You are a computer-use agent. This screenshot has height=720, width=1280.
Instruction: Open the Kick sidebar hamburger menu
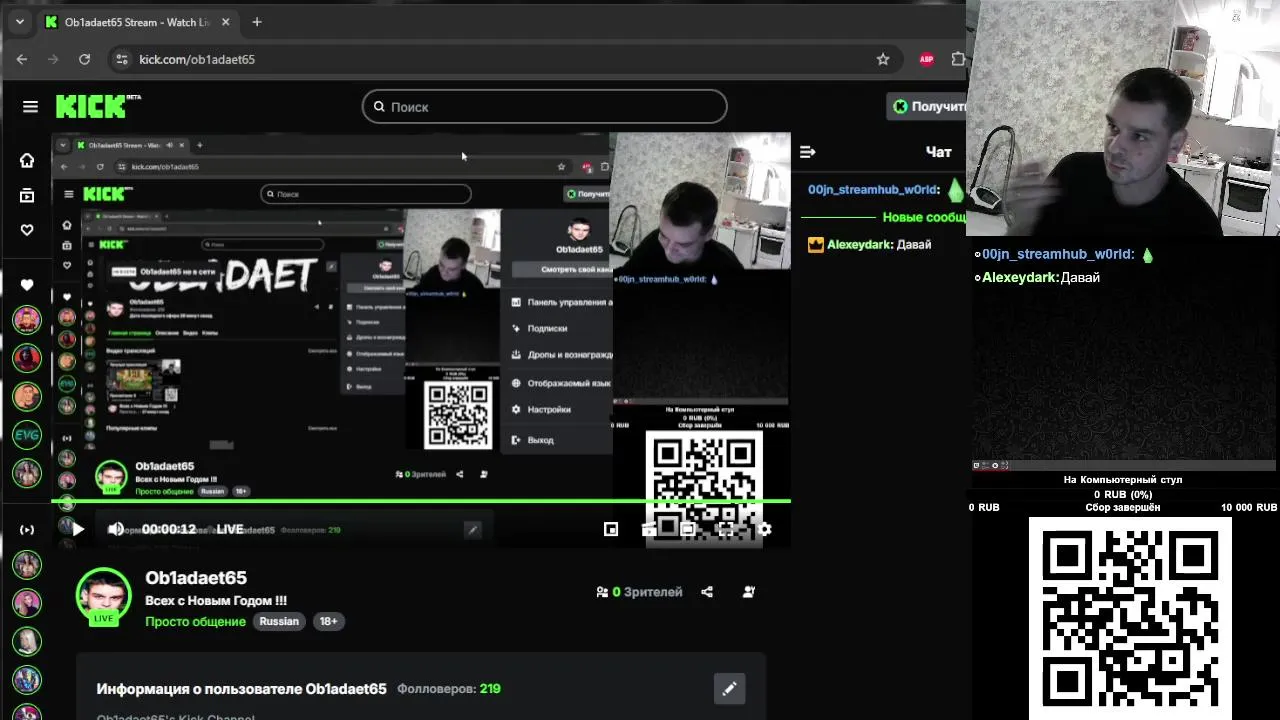(x=30, y=107)
